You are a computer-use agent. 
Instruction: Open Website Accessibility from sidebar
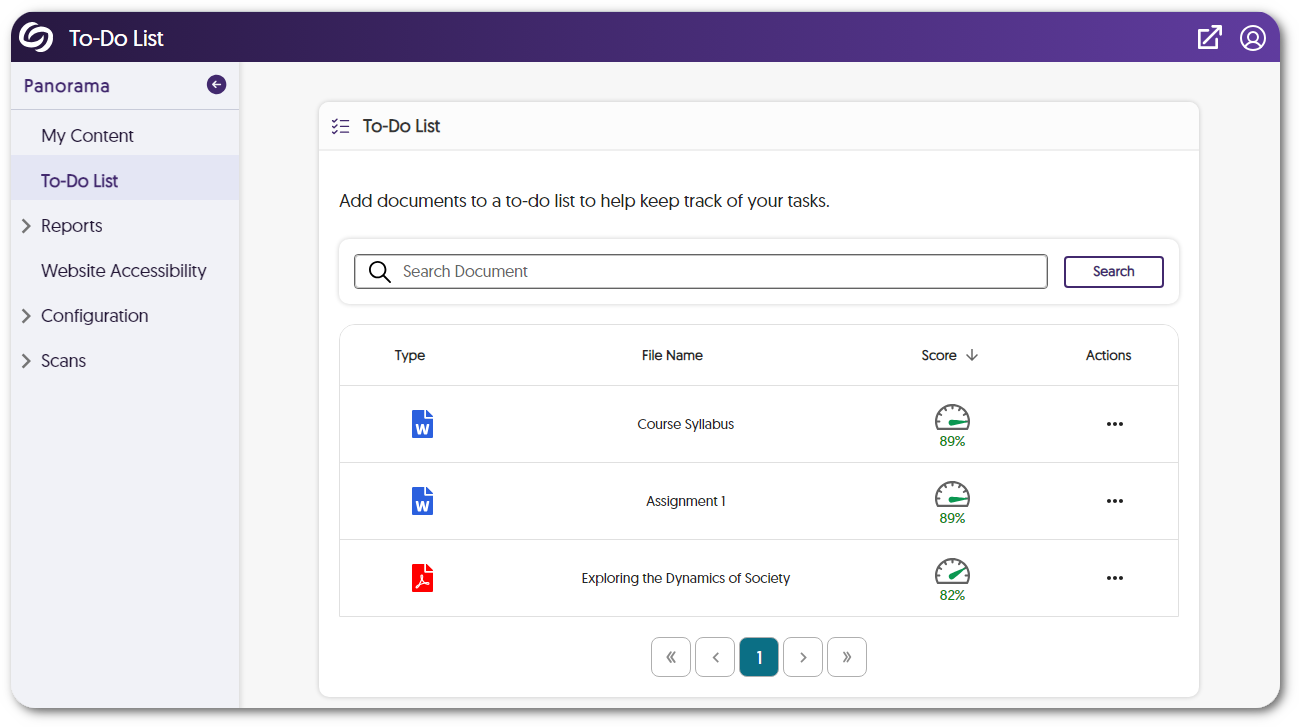click(x=123, y=271)
